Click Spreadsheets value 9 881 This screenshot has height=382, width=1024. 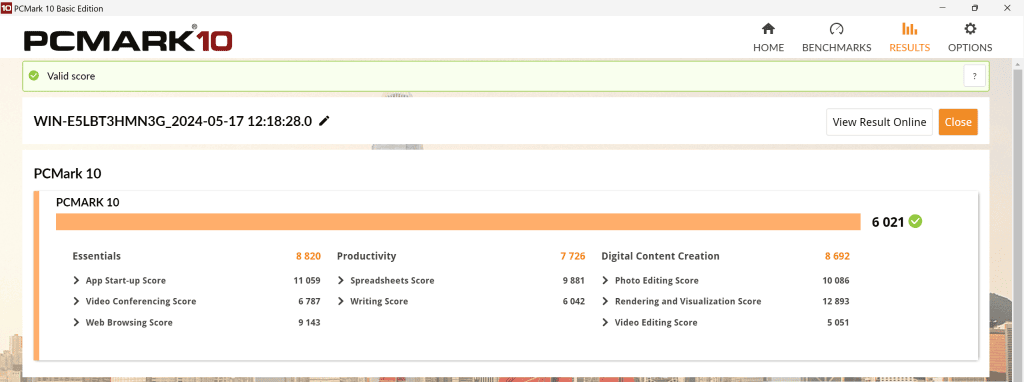[573, 281]
